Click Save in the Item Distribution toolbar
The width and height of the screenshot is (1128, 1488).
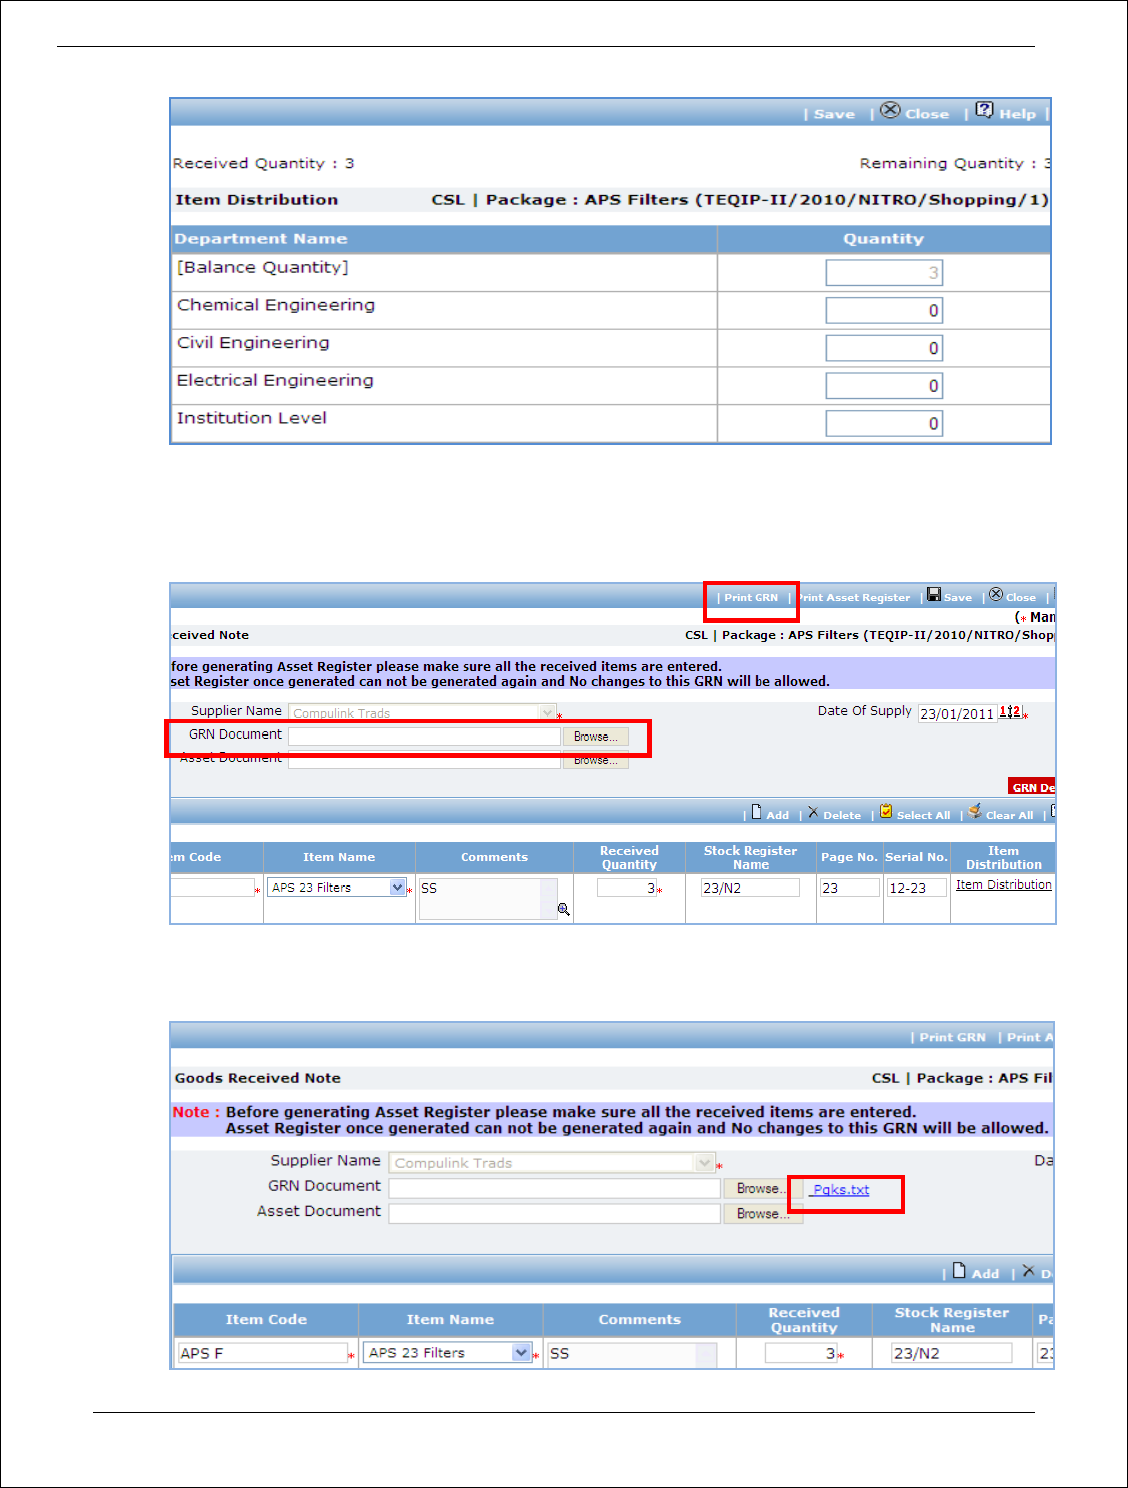coord(834,114)
